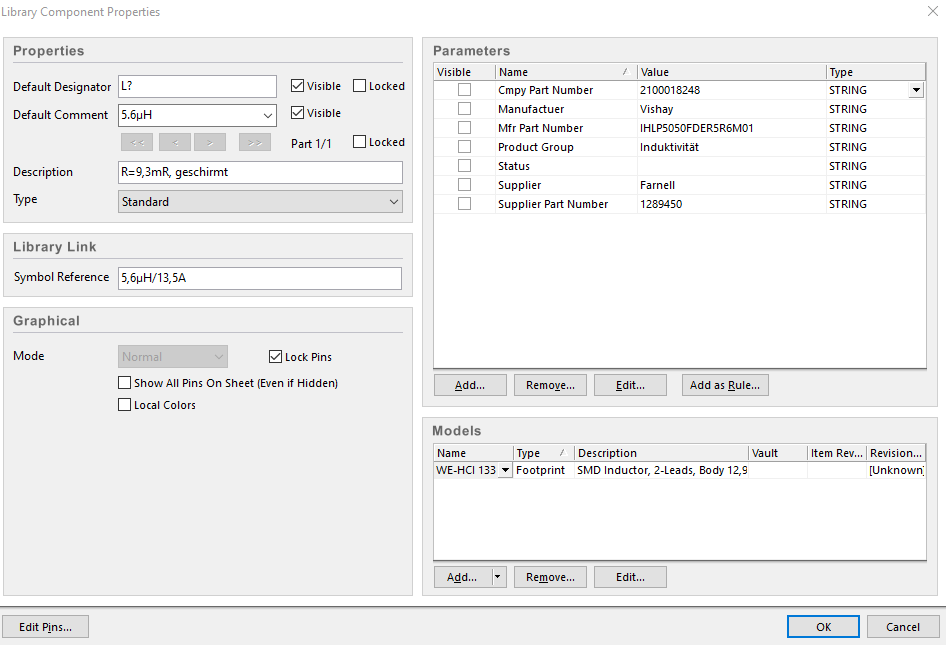
Task: Check Visible box for Manufactuer parameter
Action: tap(464, 109)
